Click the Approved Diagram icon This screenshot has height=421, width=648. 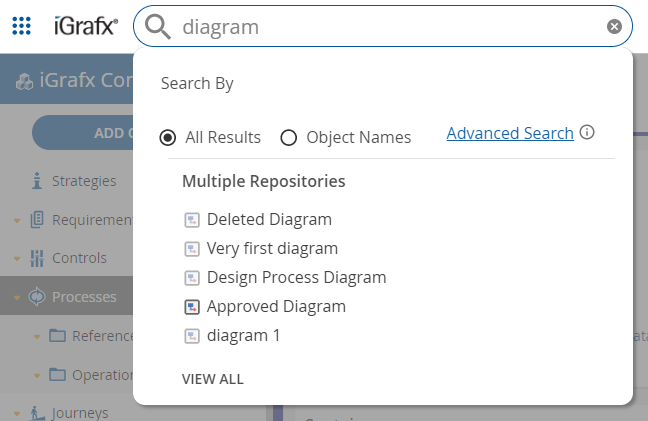click(x=192, y=307)
